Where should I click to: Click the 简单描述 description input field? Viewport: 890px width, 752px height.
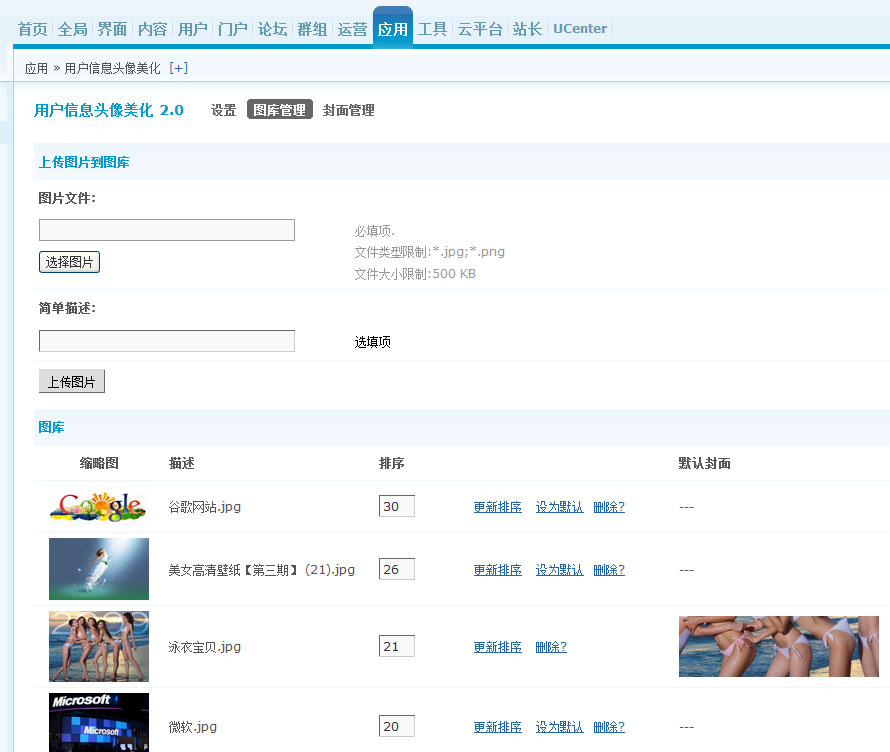coord(166,340)
